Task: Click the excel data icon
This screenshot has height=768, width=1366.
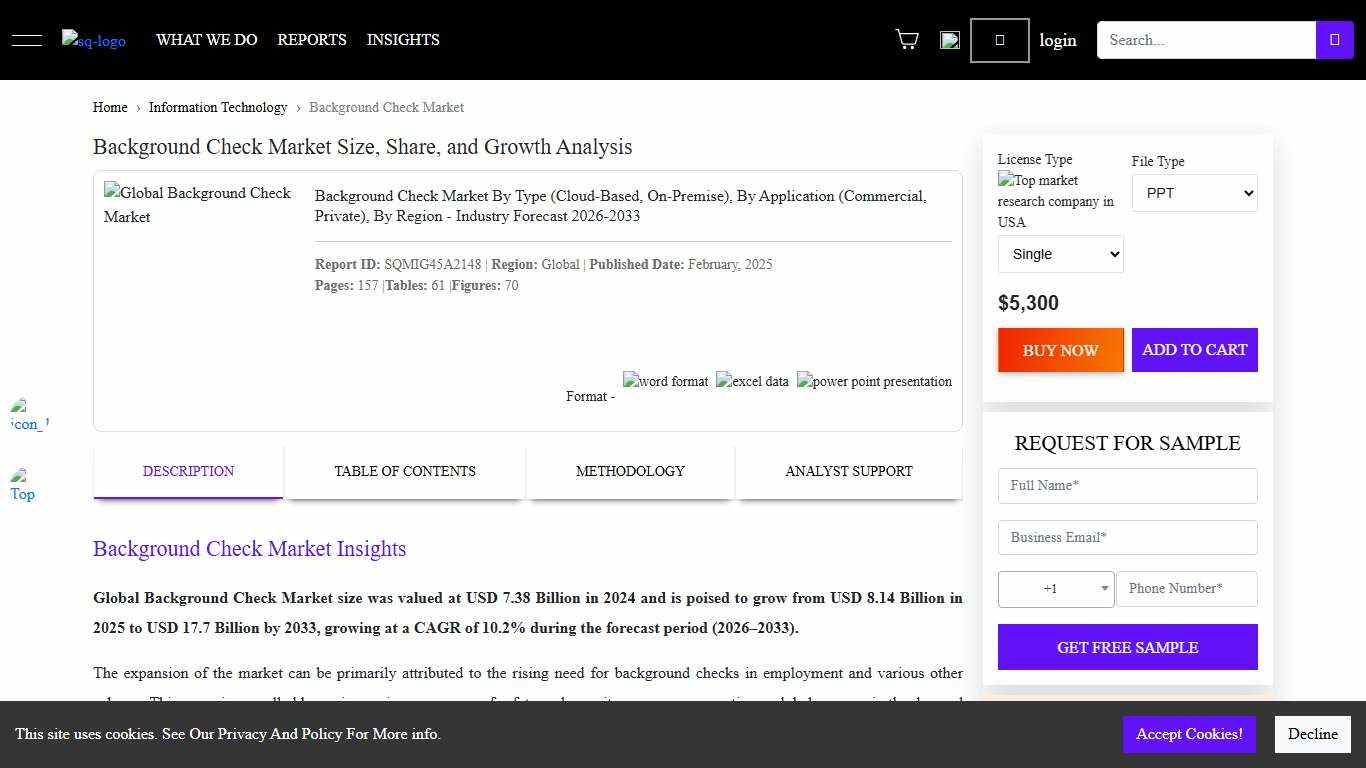Action: pos(752,381)
